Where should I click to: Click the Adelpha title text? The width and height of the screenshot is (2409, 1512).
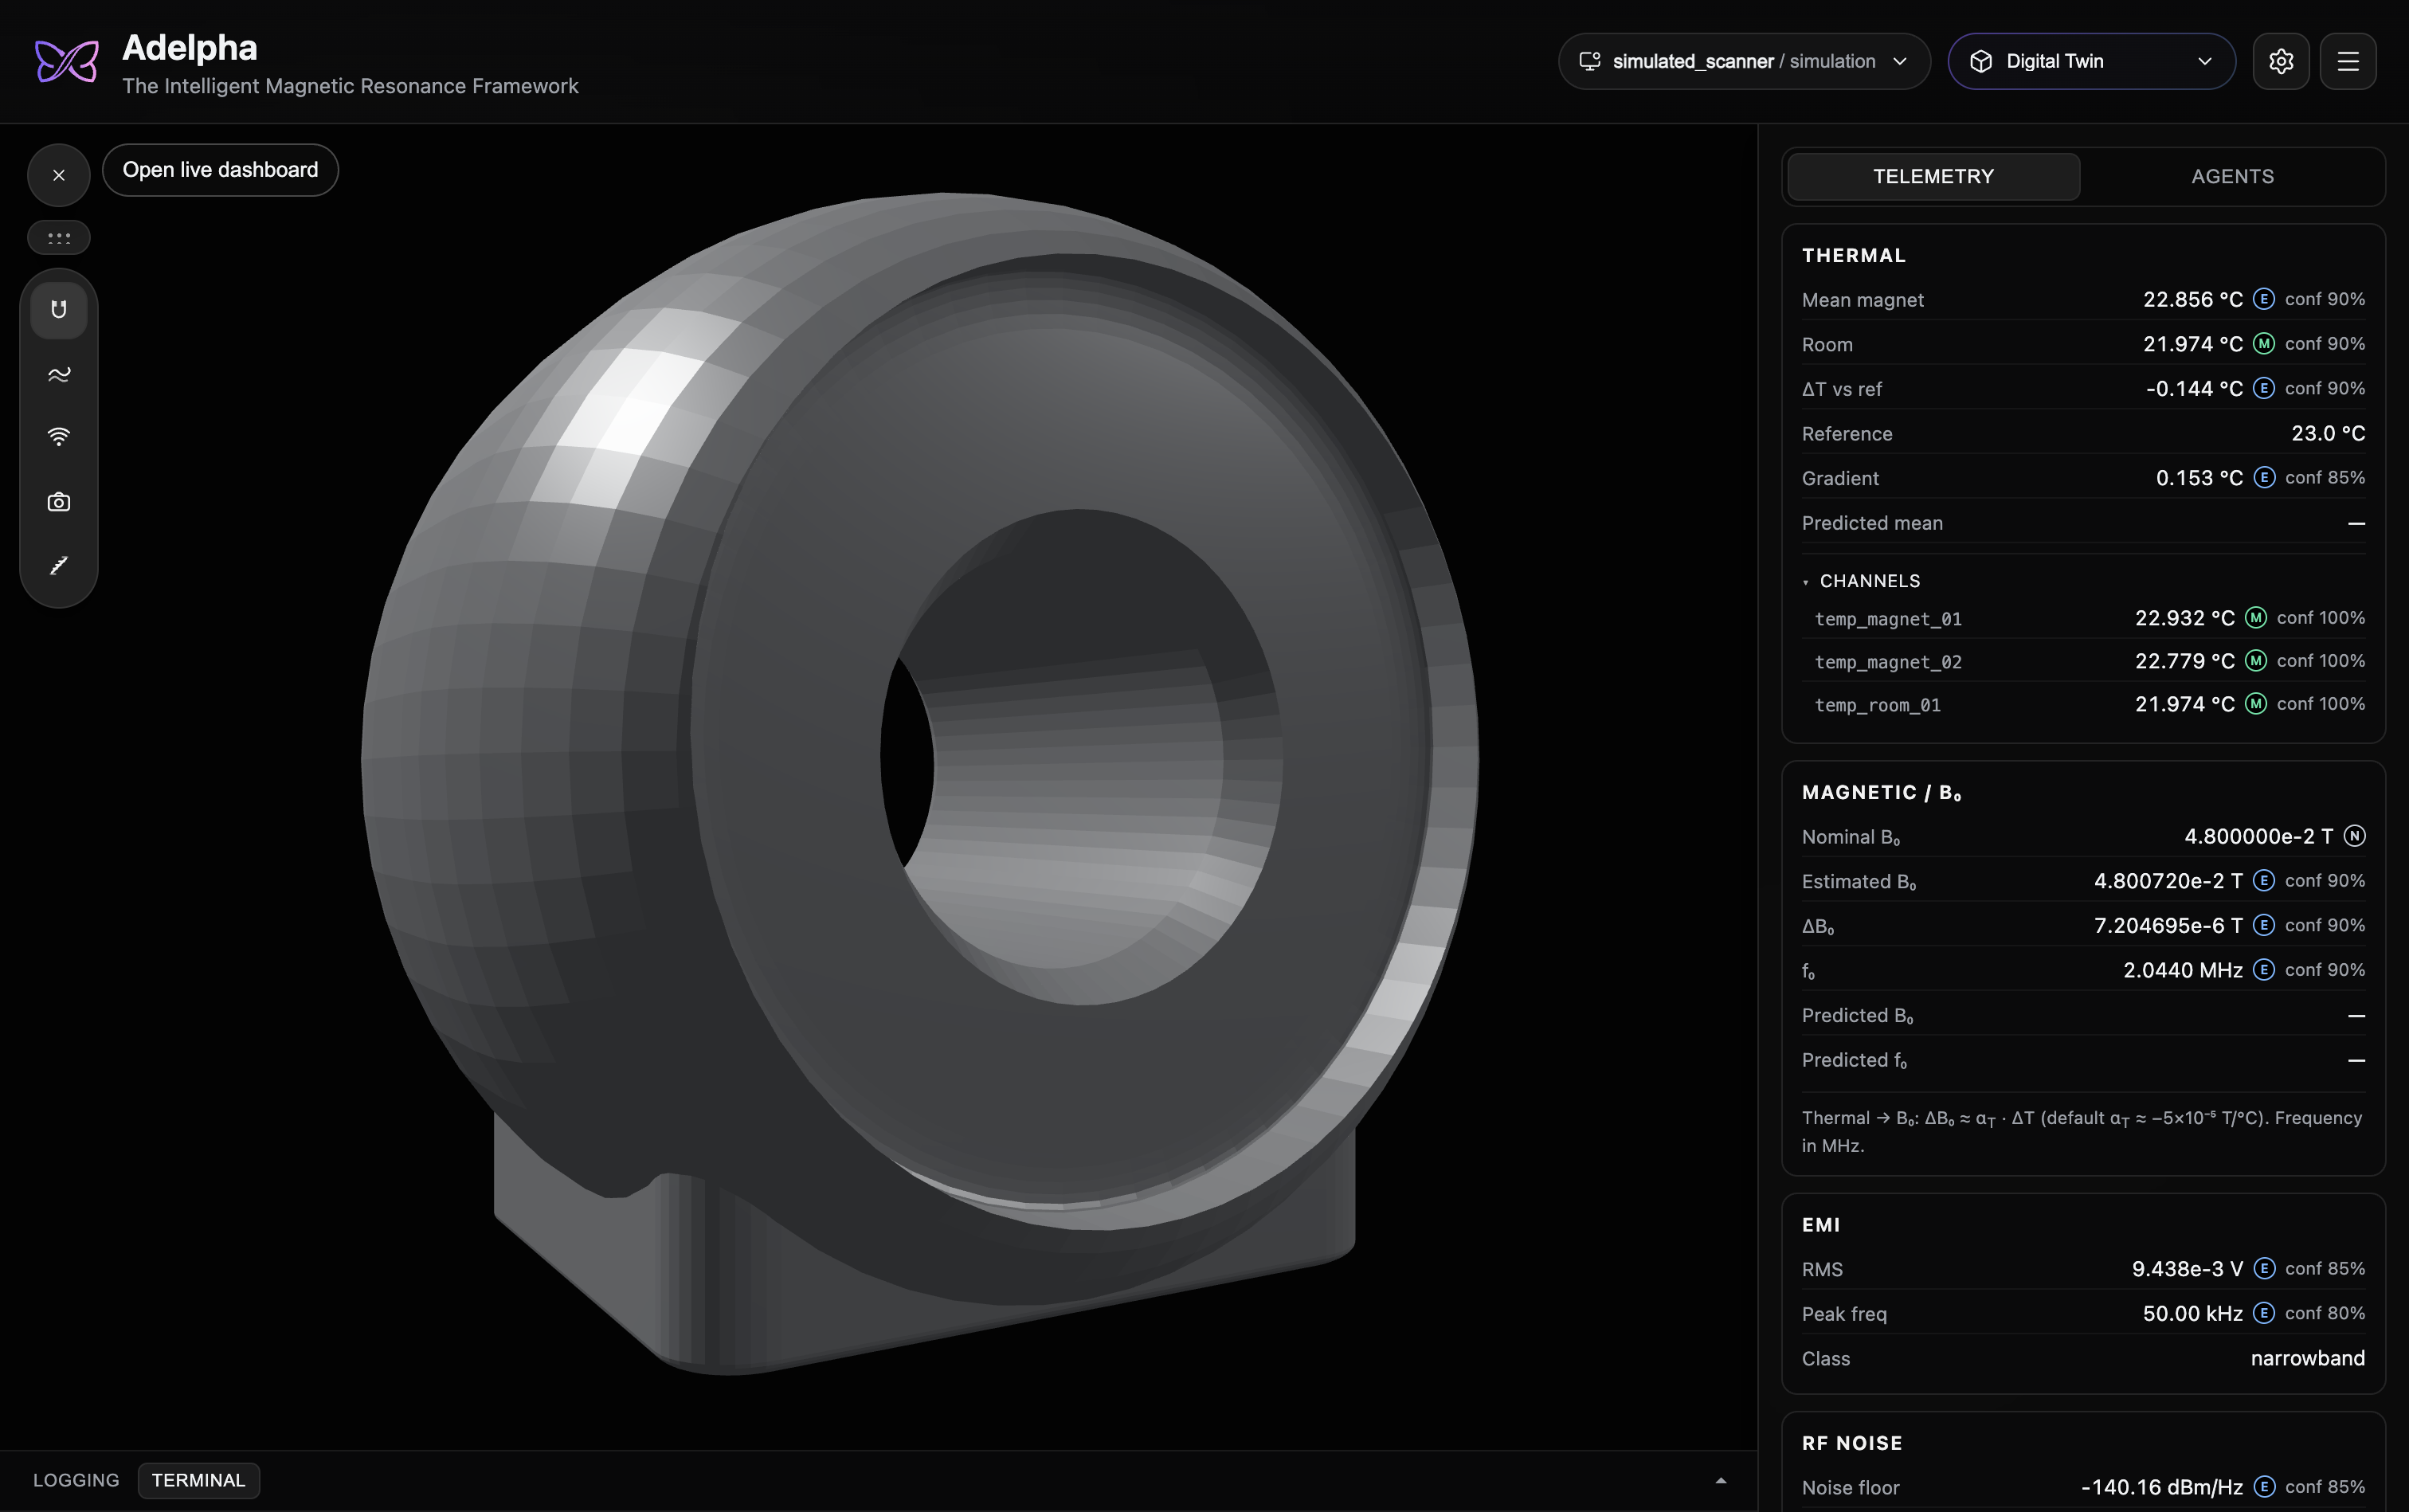190,47
